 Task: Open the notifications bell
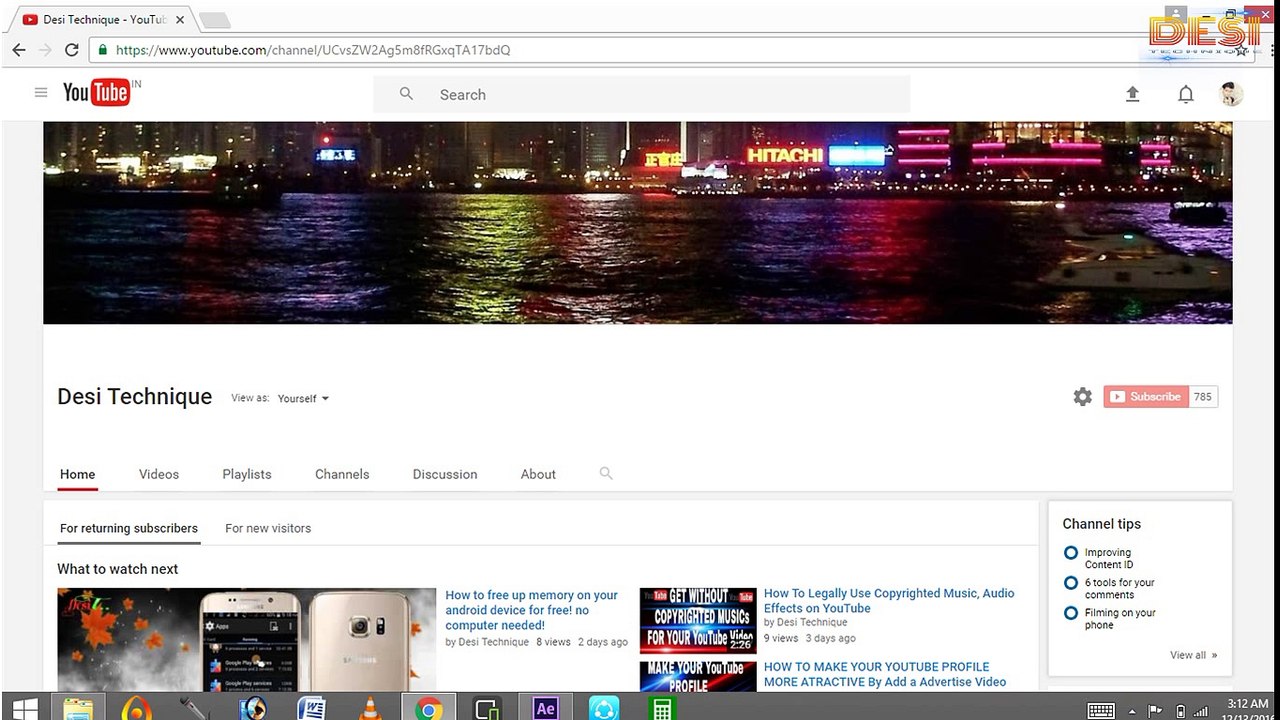click(x=1186, y=94)
